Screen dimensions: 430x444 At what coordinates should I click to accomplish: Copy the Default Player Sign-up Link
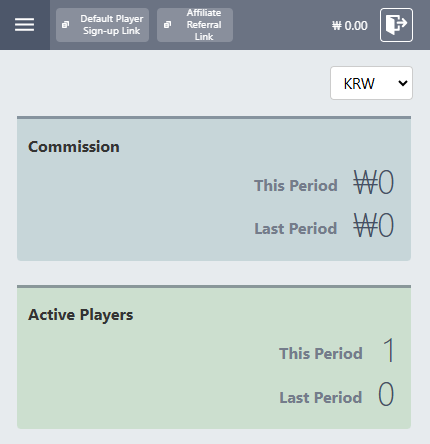pos(102,25)
